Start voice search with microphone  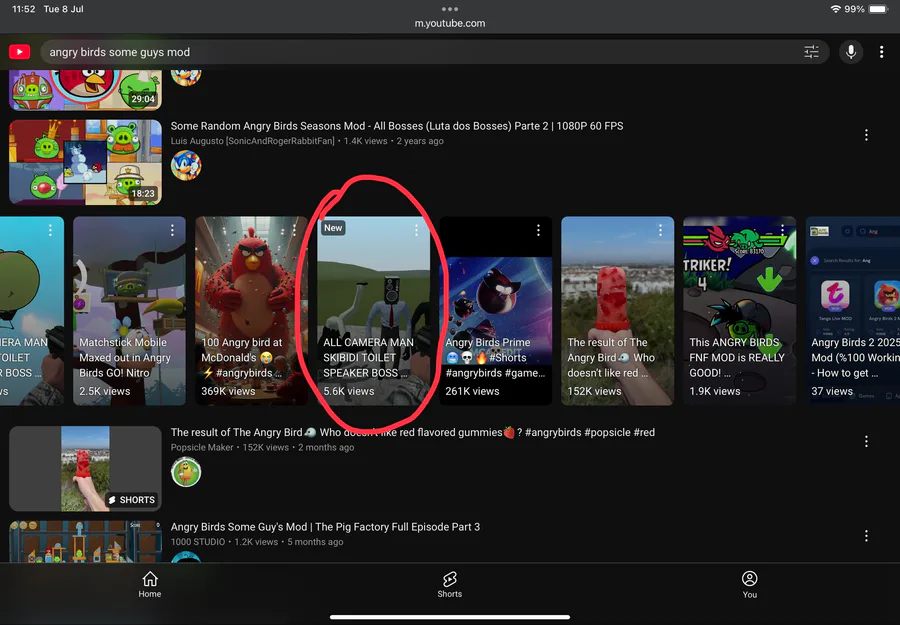click(851, 52)
